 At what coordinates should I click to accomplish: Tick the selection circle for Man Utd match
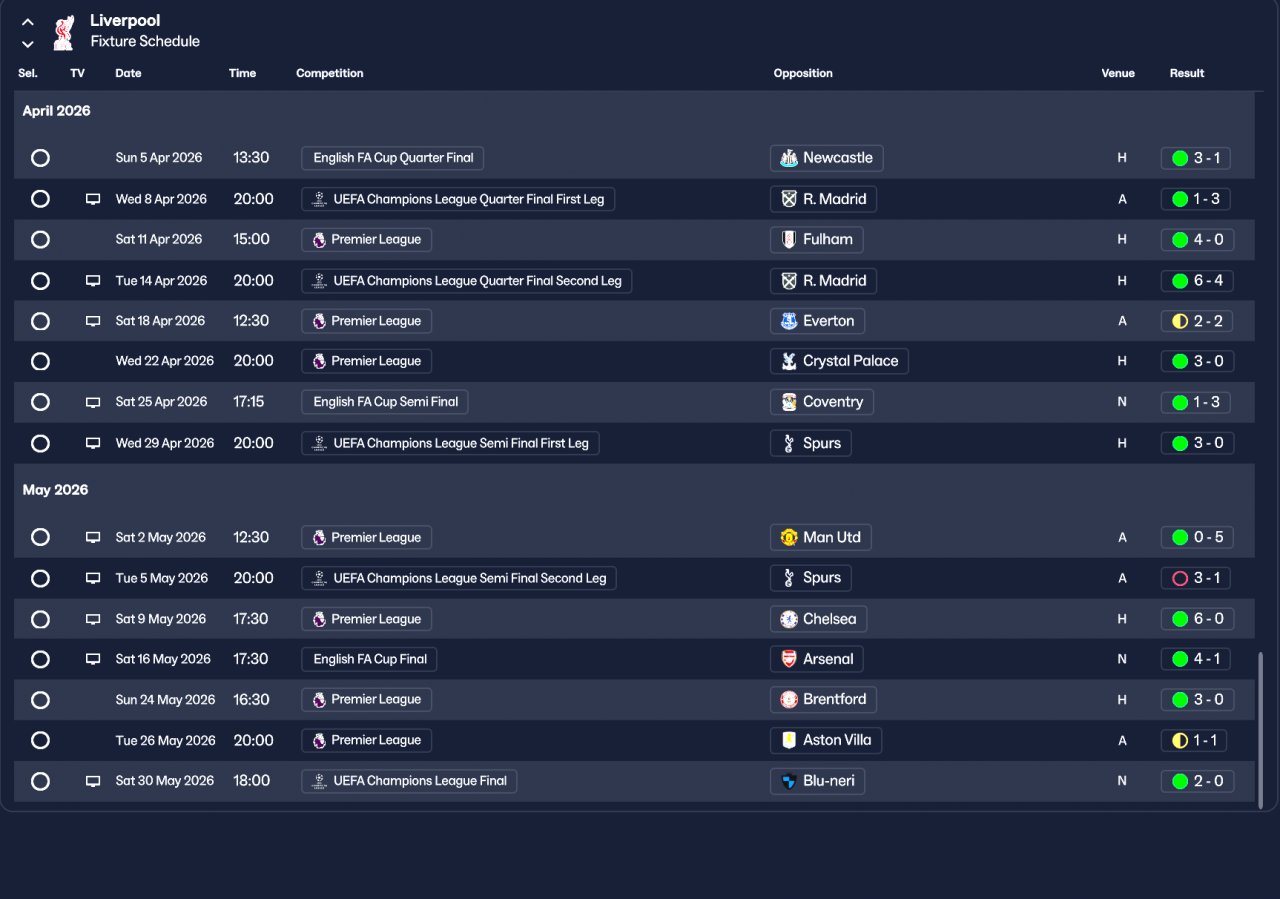(40, 537)
